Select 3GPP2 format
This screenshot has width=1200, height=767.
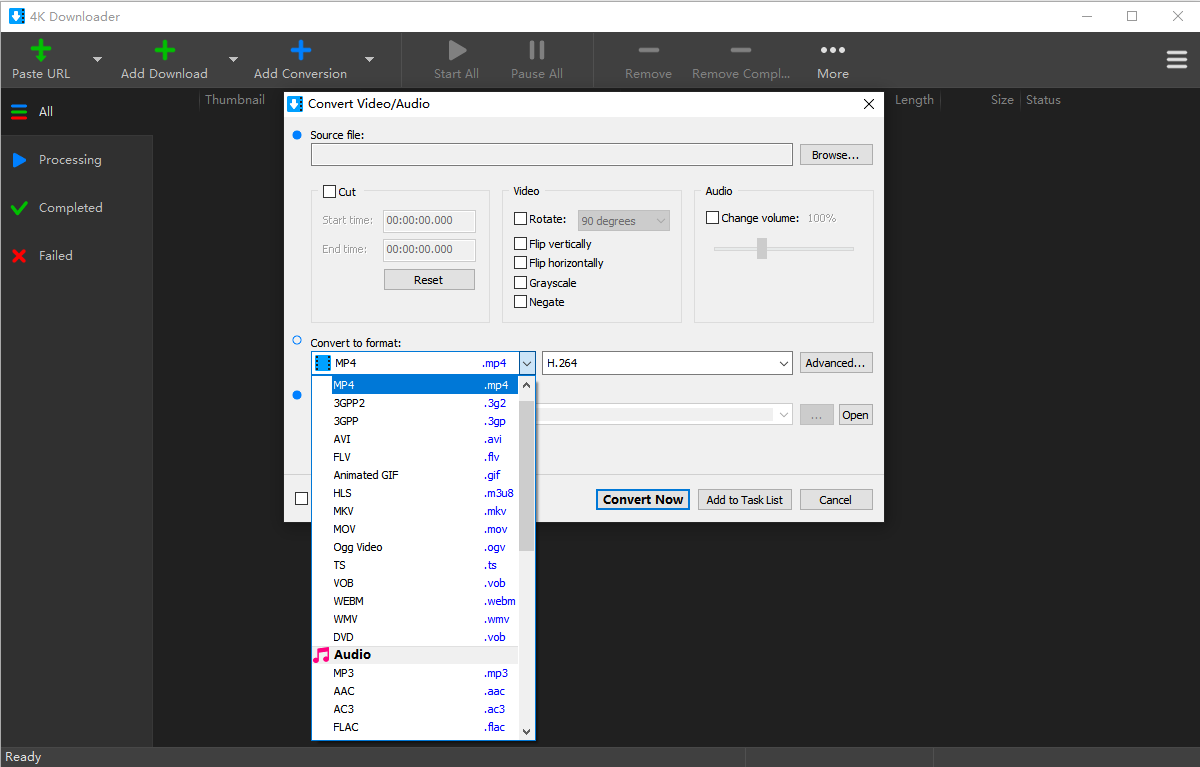pyautogui.click(x=415, y=403)
